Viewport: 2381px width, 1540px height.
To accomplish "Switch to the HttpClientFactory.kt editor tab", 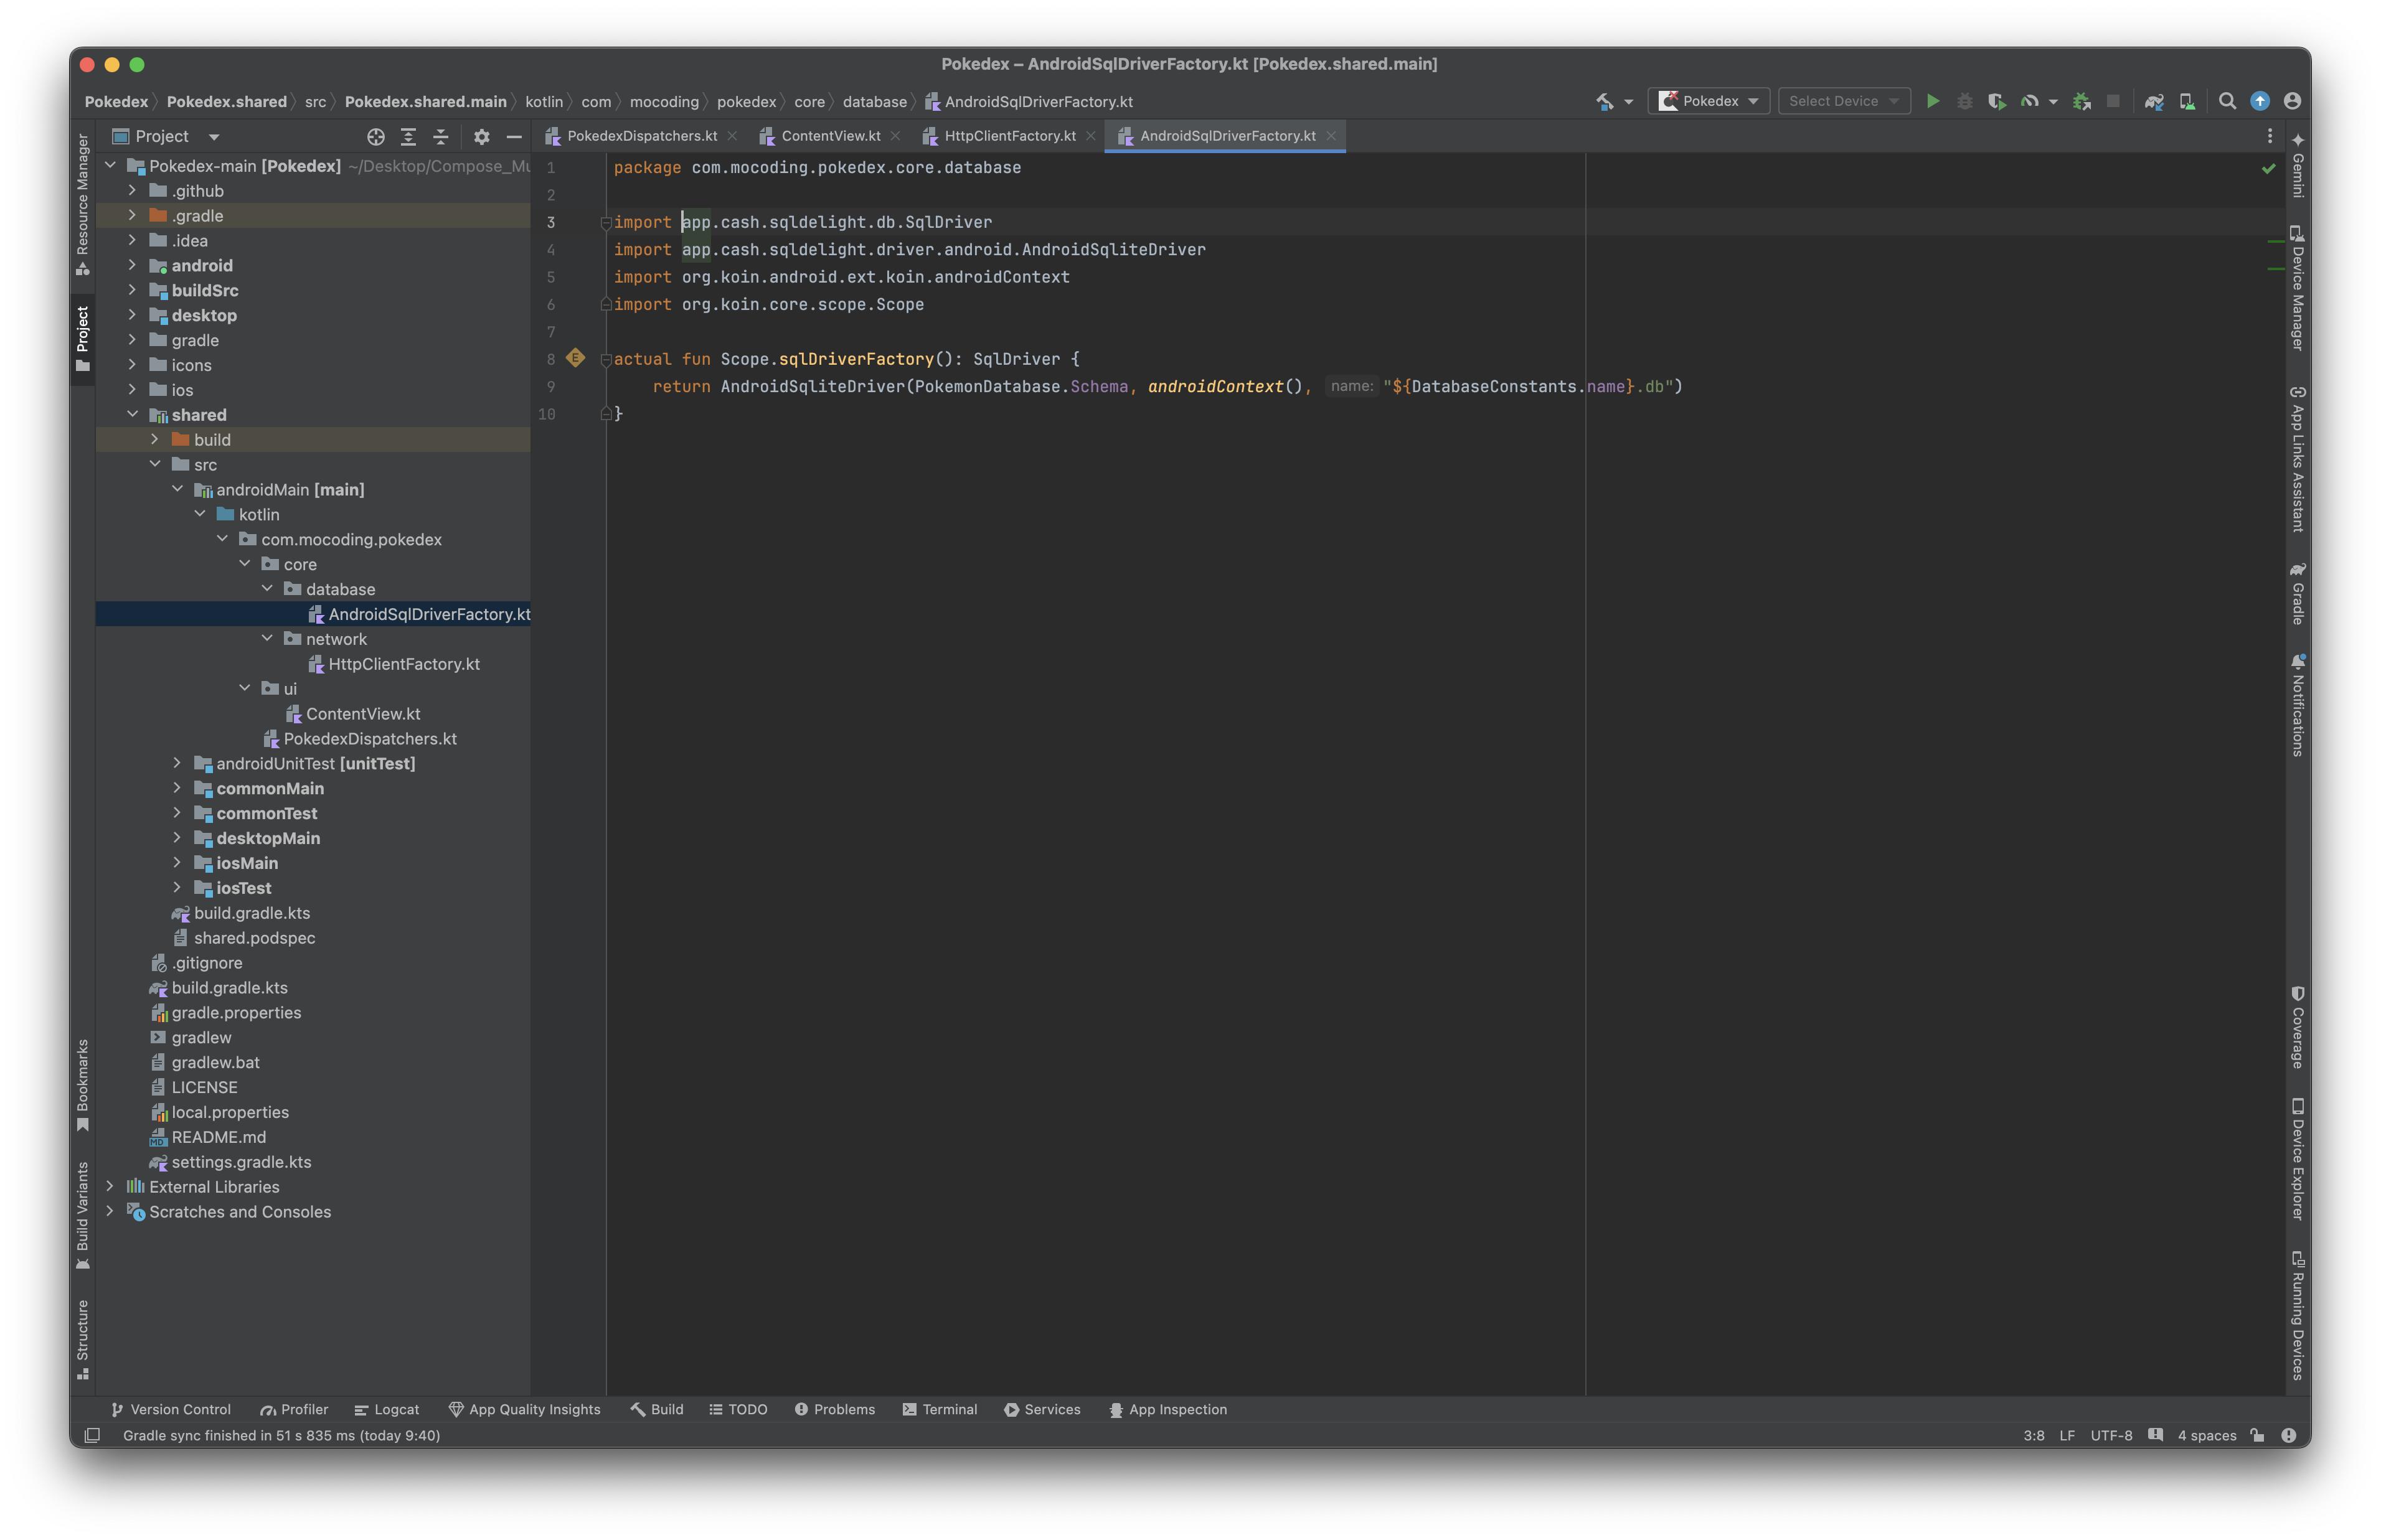I will 1009,136.
